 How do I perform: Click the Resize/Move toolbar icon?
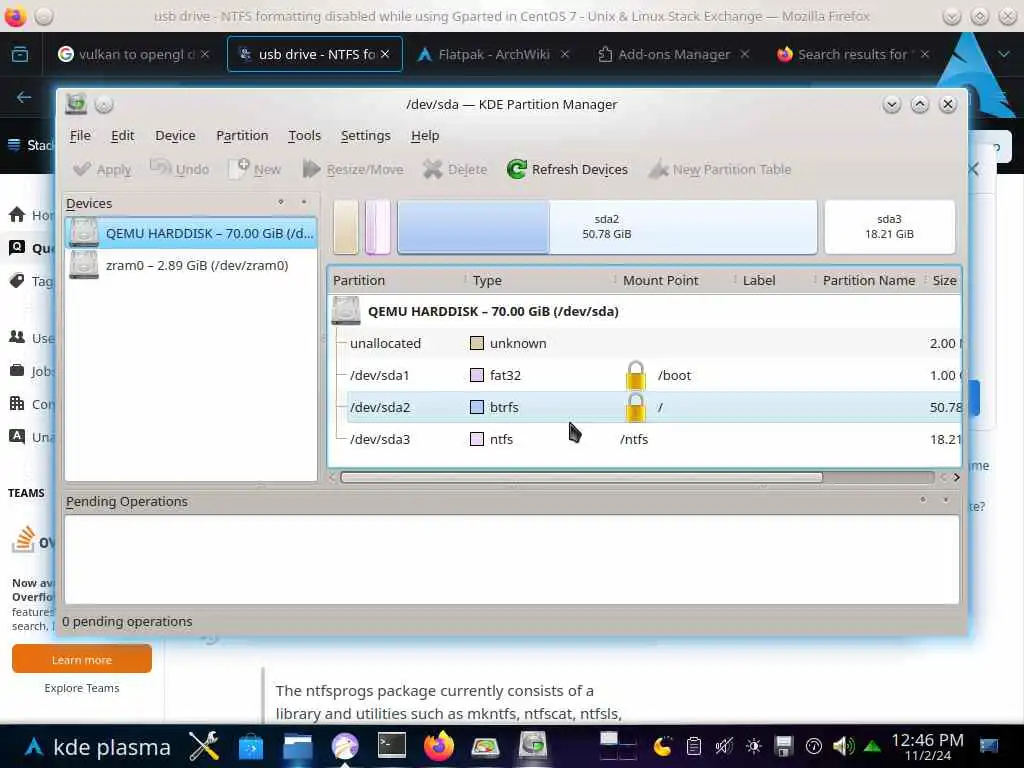(312, 169)
